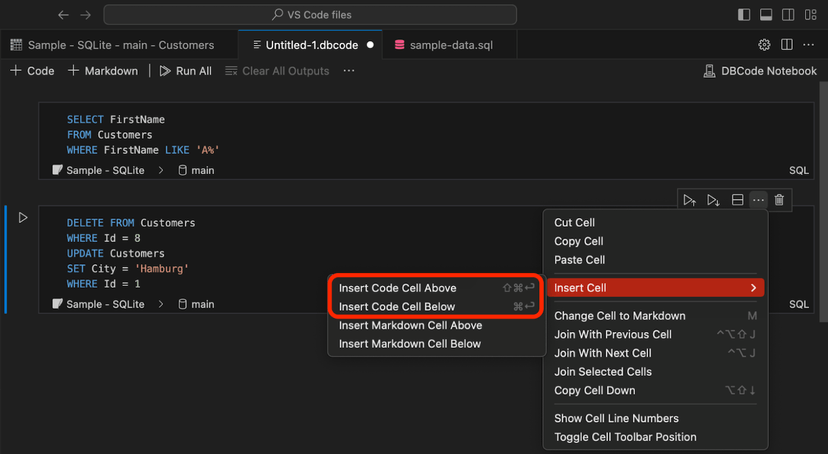Image resolution: width=828 pixels, height=454 pixels.
Task: Choose Paste Cell from the menu
Action: [x=655, y=260]
